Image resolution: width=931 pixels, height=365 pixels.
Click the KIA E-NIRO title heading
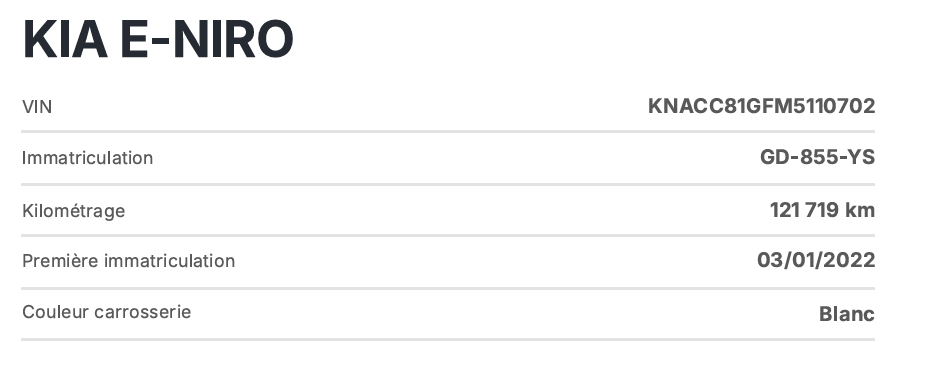[x=158, y=39]
